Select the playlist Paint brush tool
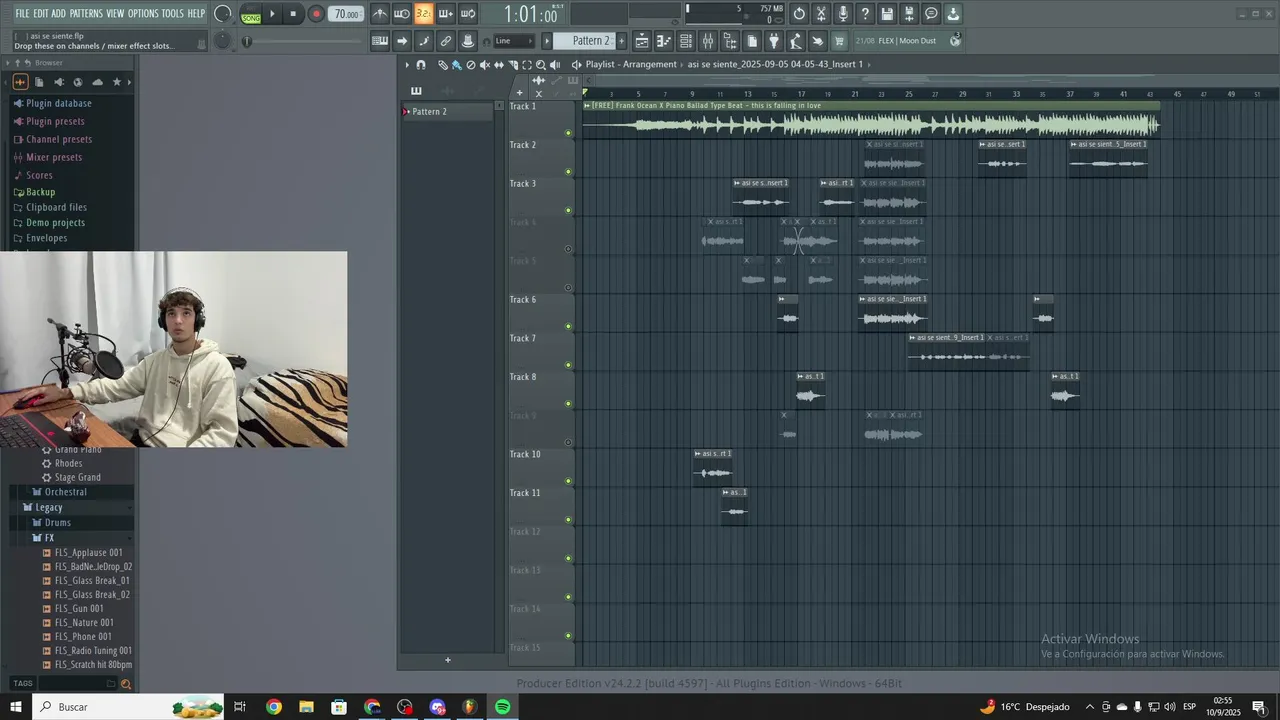 457,64
